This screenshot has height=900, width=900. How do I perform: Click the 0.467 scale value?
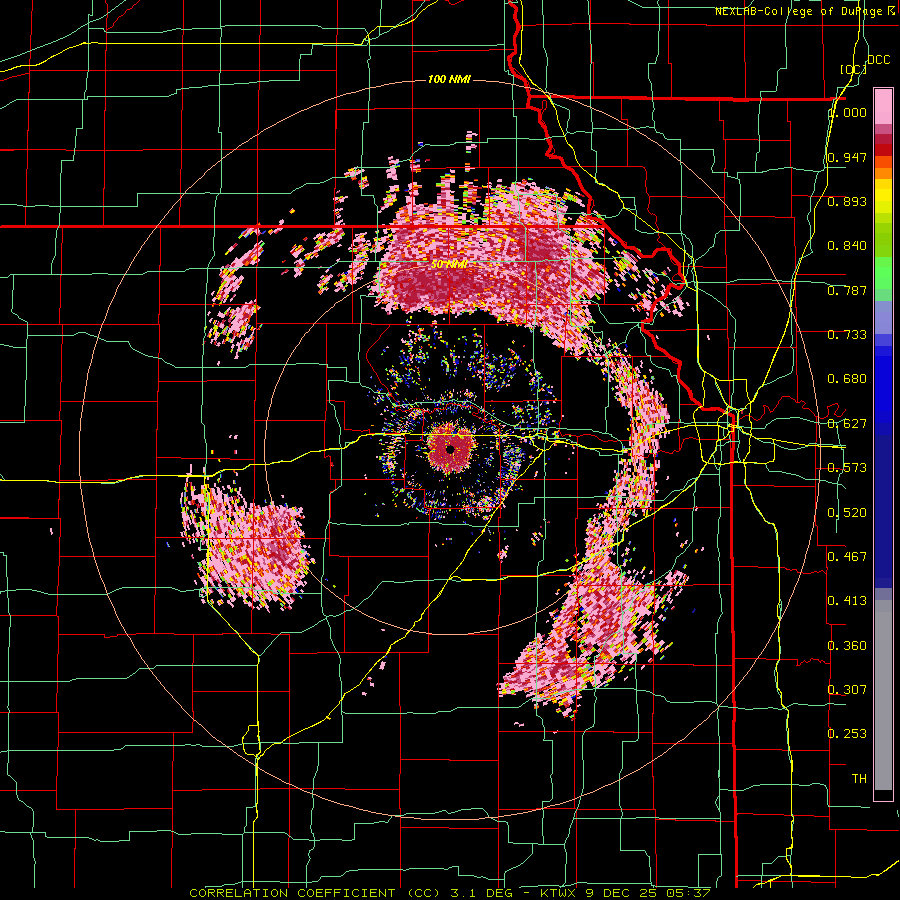coord(847,557)
